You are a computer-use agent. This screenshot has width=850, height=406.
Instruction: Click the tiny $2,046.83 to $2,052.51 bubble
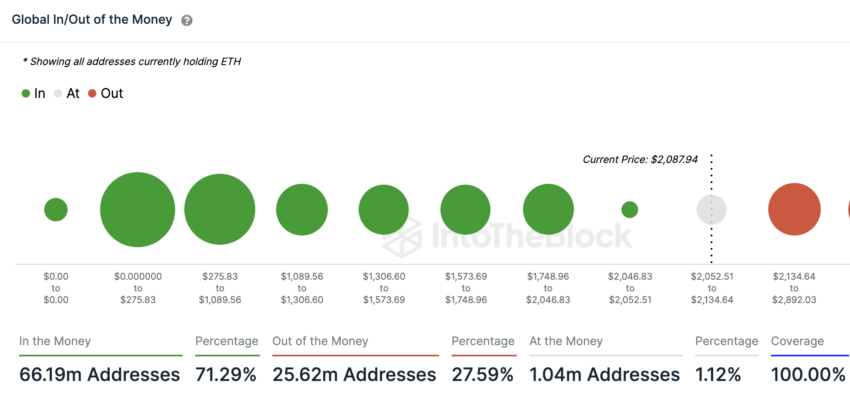click(x=629, y=210)
